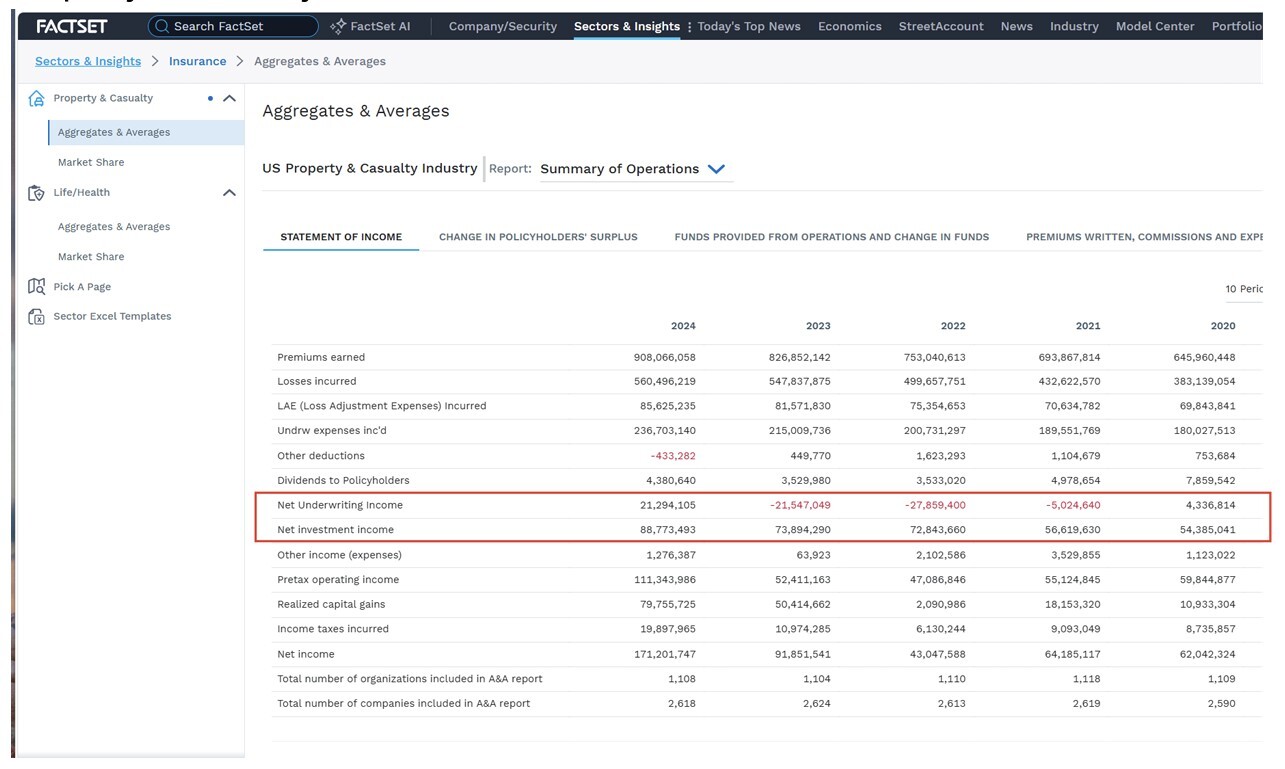Click the Insurance breadcrumb link

[x=197, y=61]
